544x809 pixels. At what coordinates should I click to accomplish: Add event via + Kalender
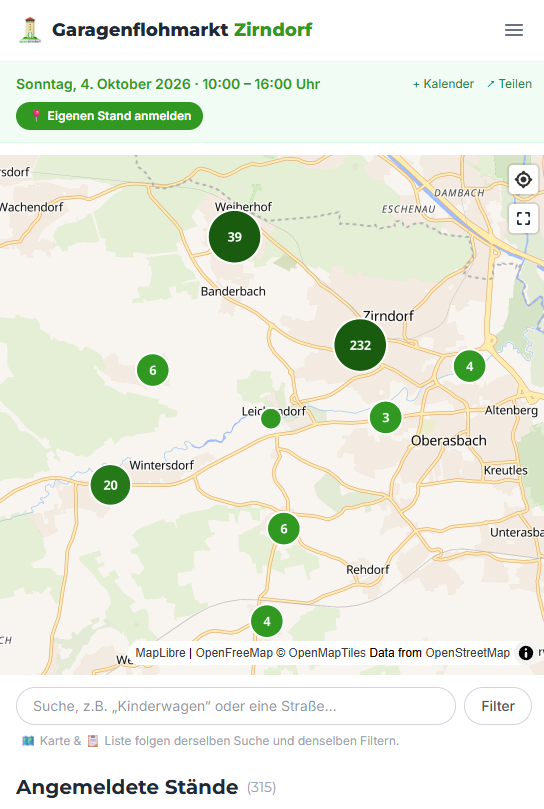pos(443,84)
